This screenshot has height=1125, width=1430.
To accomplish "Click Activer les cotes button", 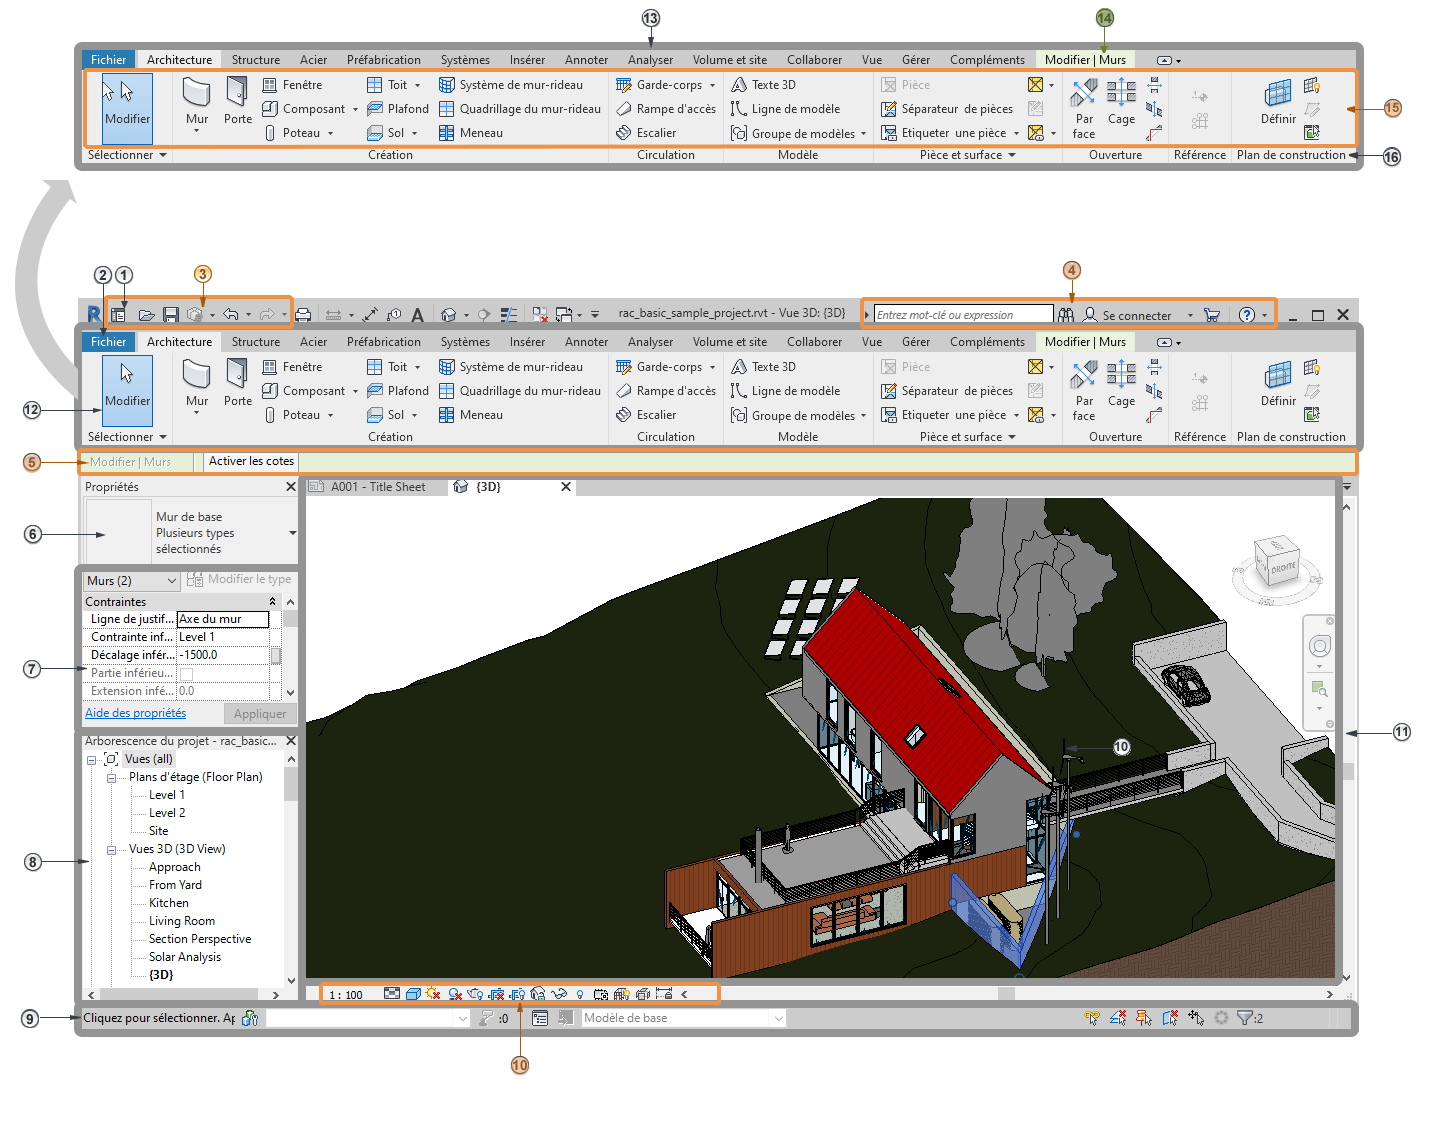I will [251, 462].
